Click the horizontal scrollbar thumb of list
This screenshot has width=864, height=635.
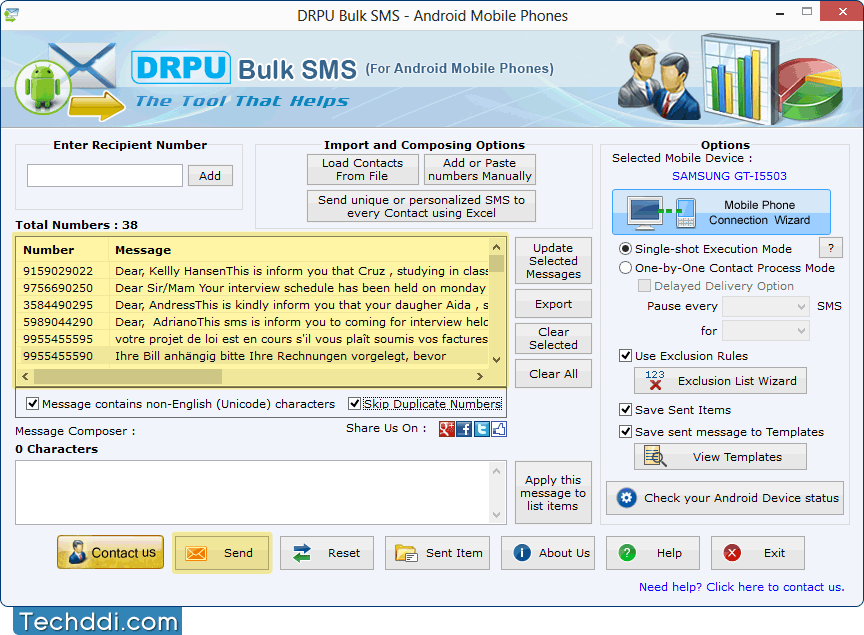coord(128,376)
